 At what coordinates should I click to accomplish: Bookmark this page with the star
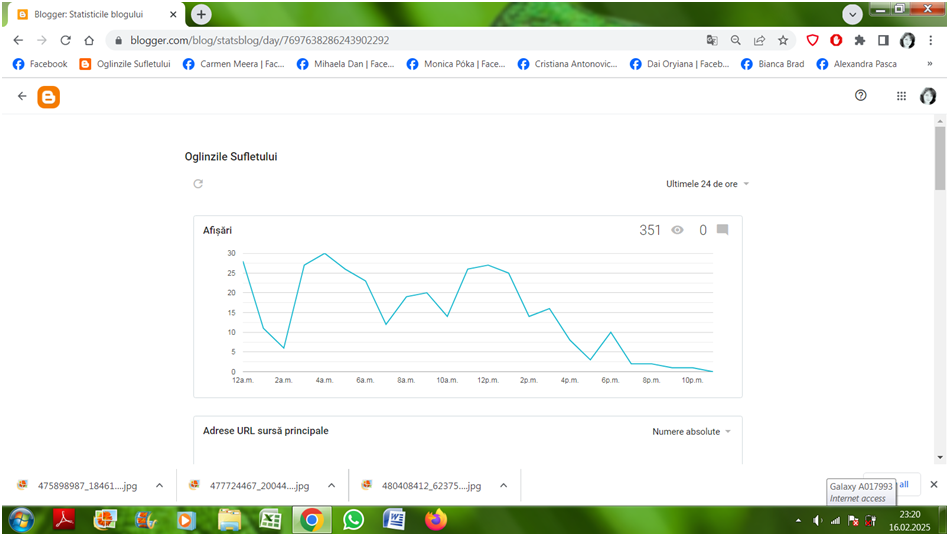(783, 41)
